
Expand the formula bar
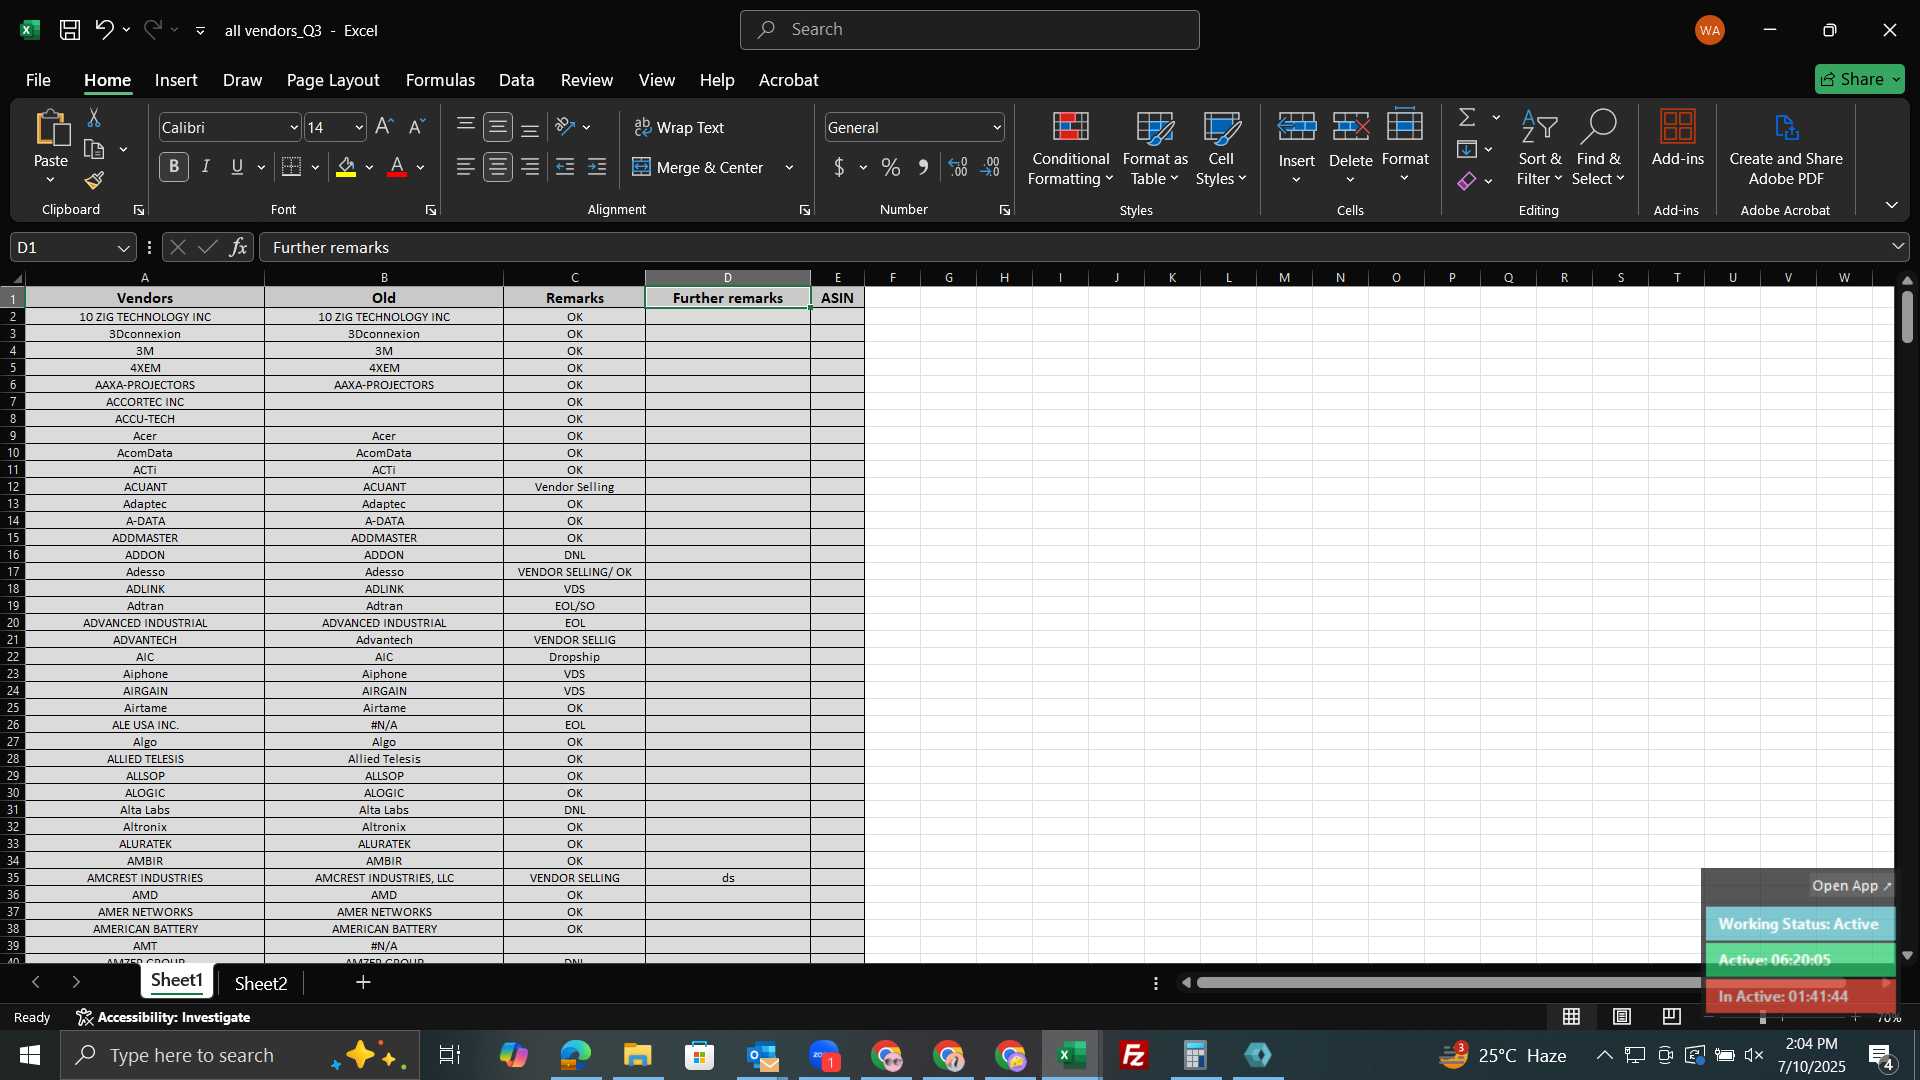1897,247
